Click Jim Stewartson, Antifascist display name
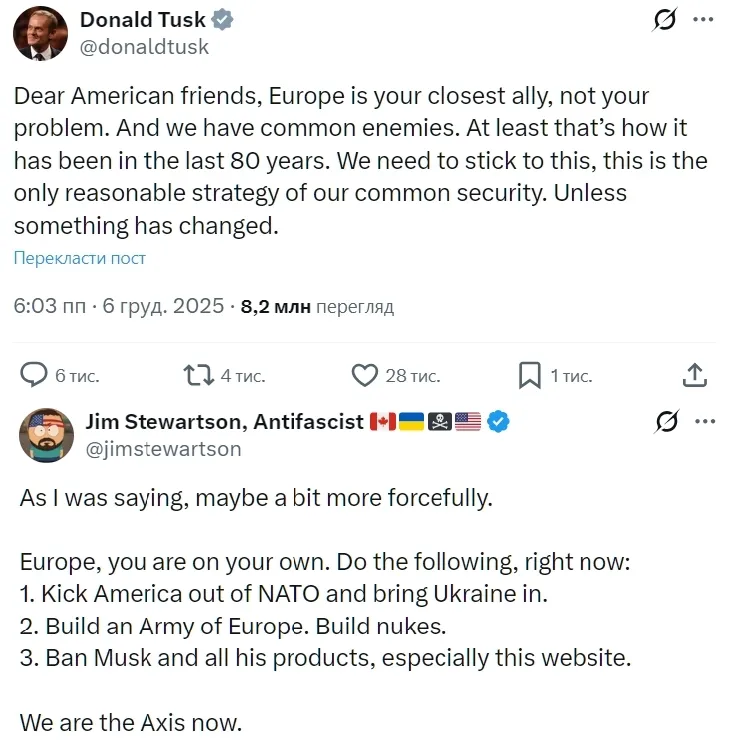The width and height of the screenshot is (734, 745). coord(225,422)
